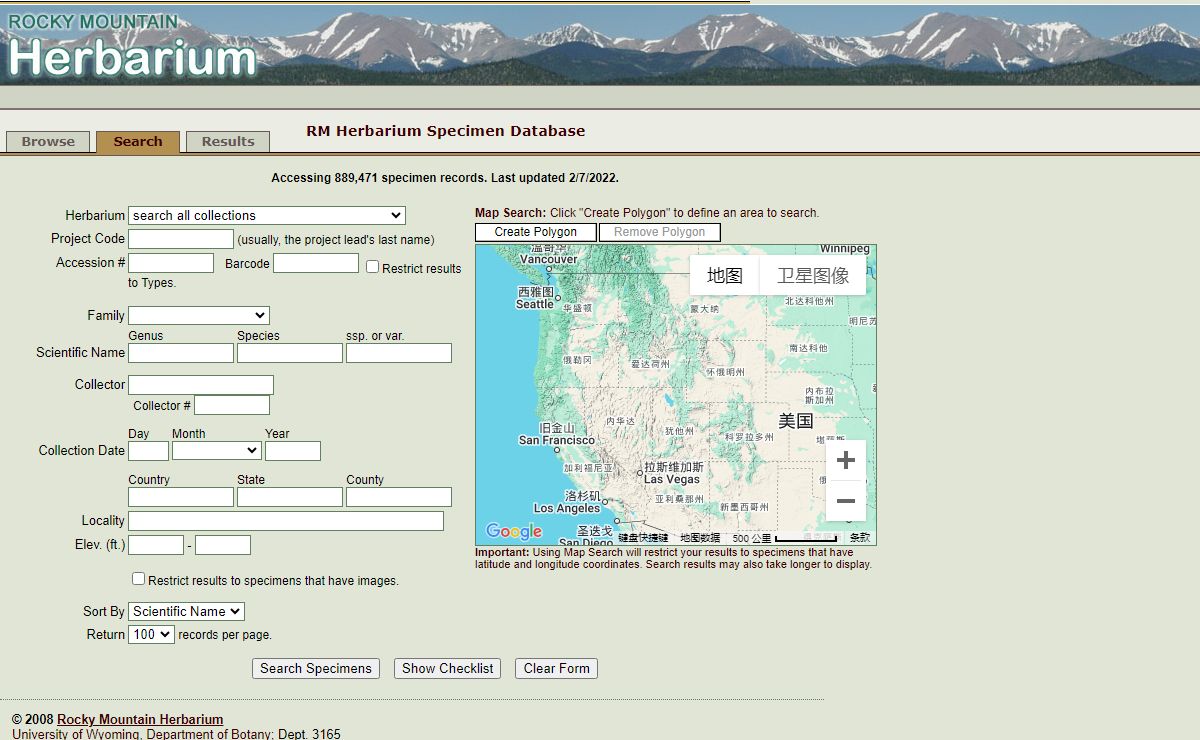This screenshot has height=740, width=1200.
Task: Click the Create Polygon button
Action: 536,232
